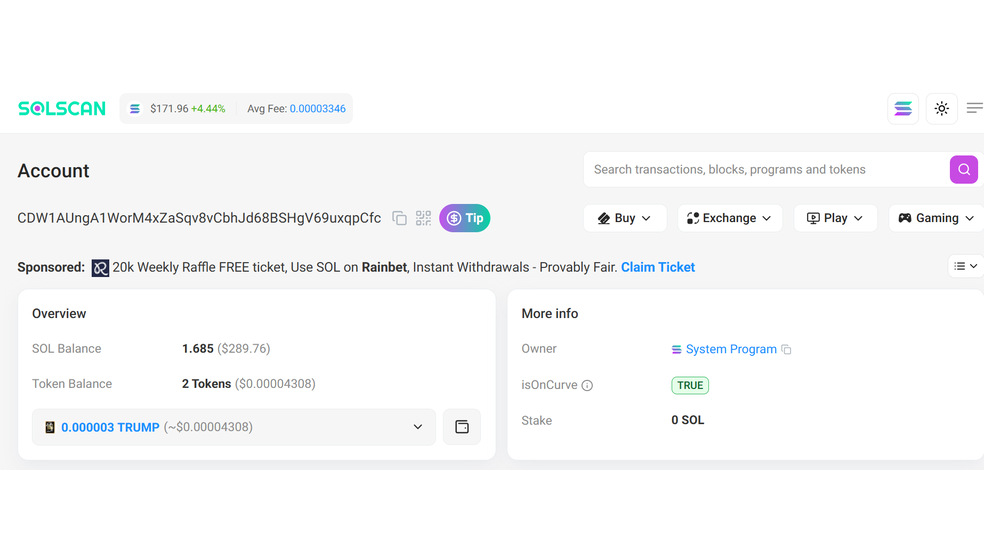Click the Overview panel heading
984x554 pixels.
(59, 314)
